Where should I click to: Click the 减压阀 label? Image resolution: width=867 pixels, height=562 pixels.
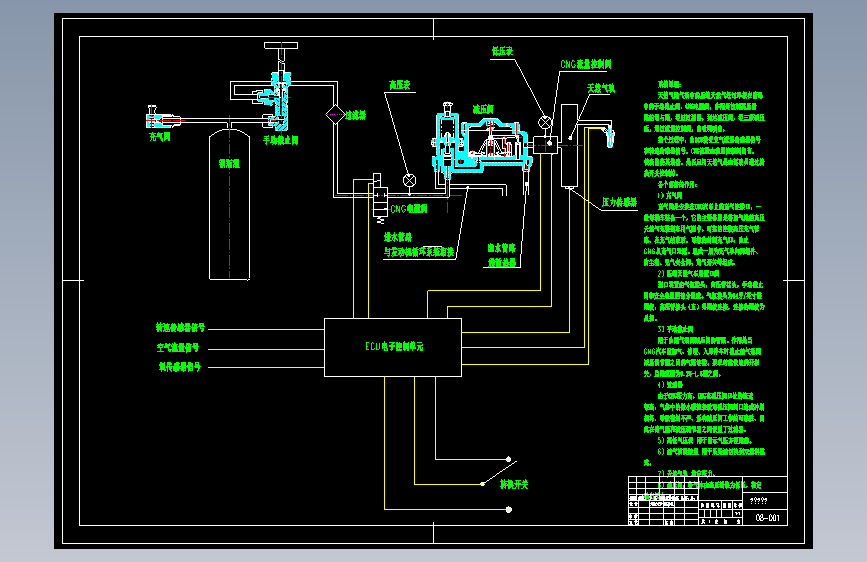(x=483, y=110)
